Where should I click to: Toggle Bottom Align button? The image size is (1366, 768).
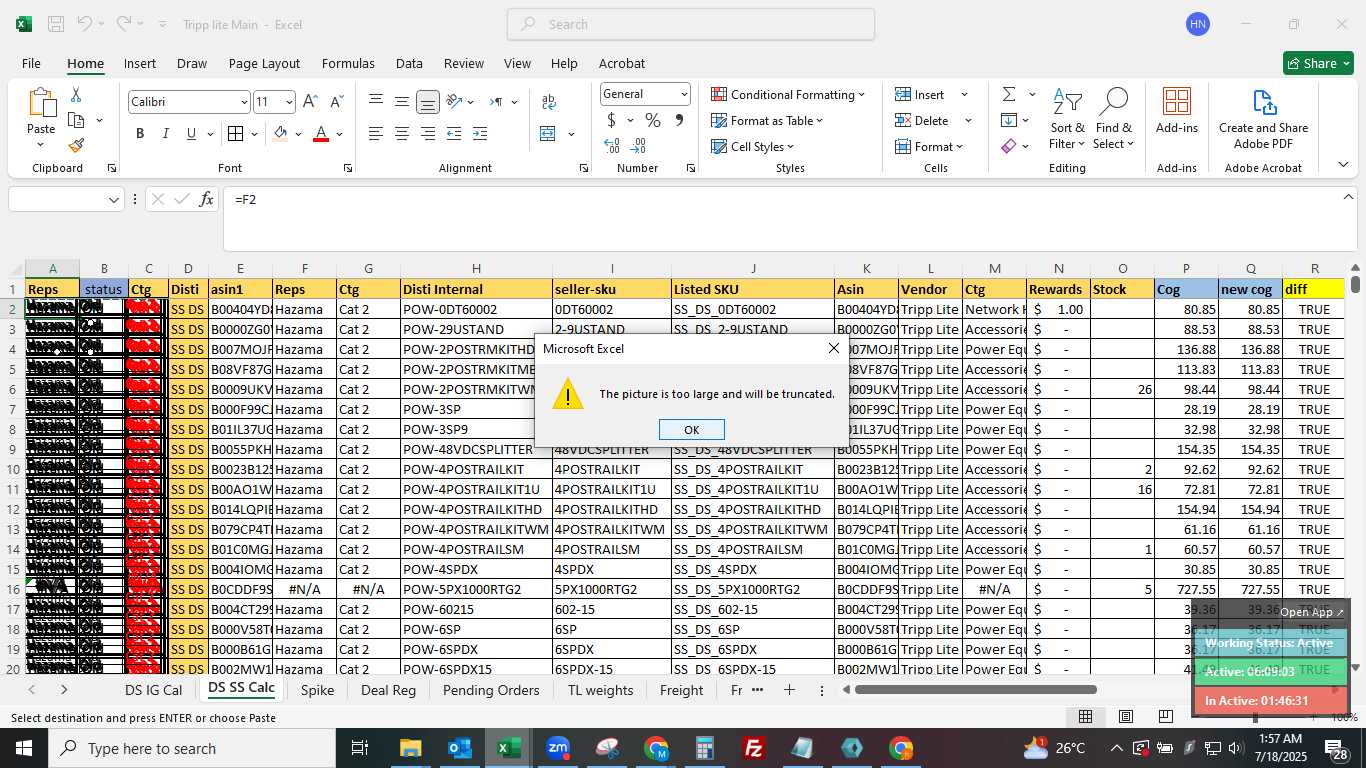[427, 101]
